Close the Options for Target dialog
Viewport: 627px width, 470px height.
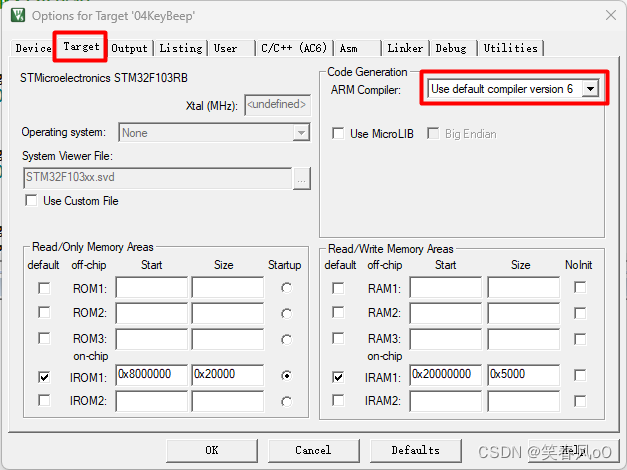pyautogui.click(x=611, y=16)
